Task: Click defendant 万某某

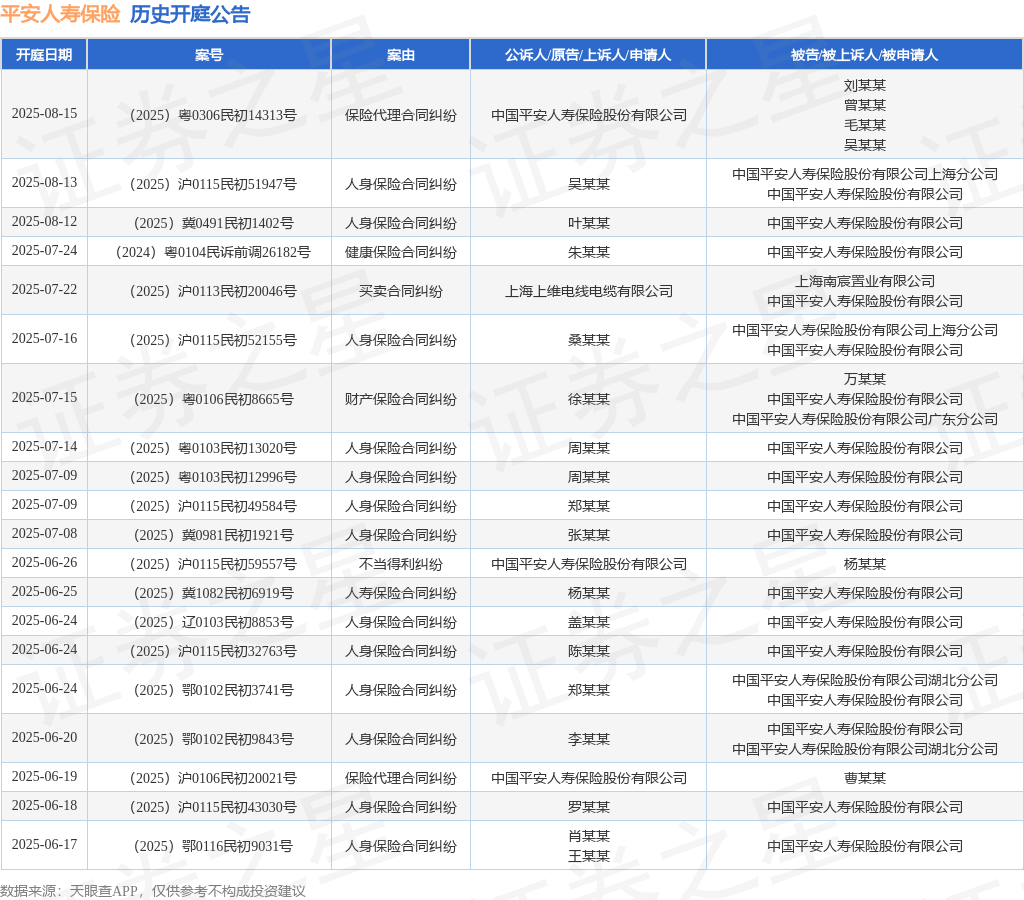Action: click(865, 379)
